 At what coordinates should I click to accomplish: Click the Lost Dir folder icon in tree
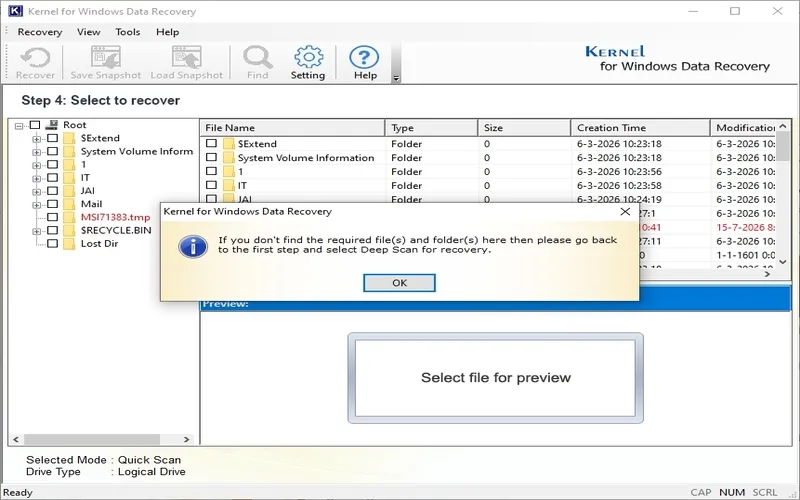tap(69, 244)
